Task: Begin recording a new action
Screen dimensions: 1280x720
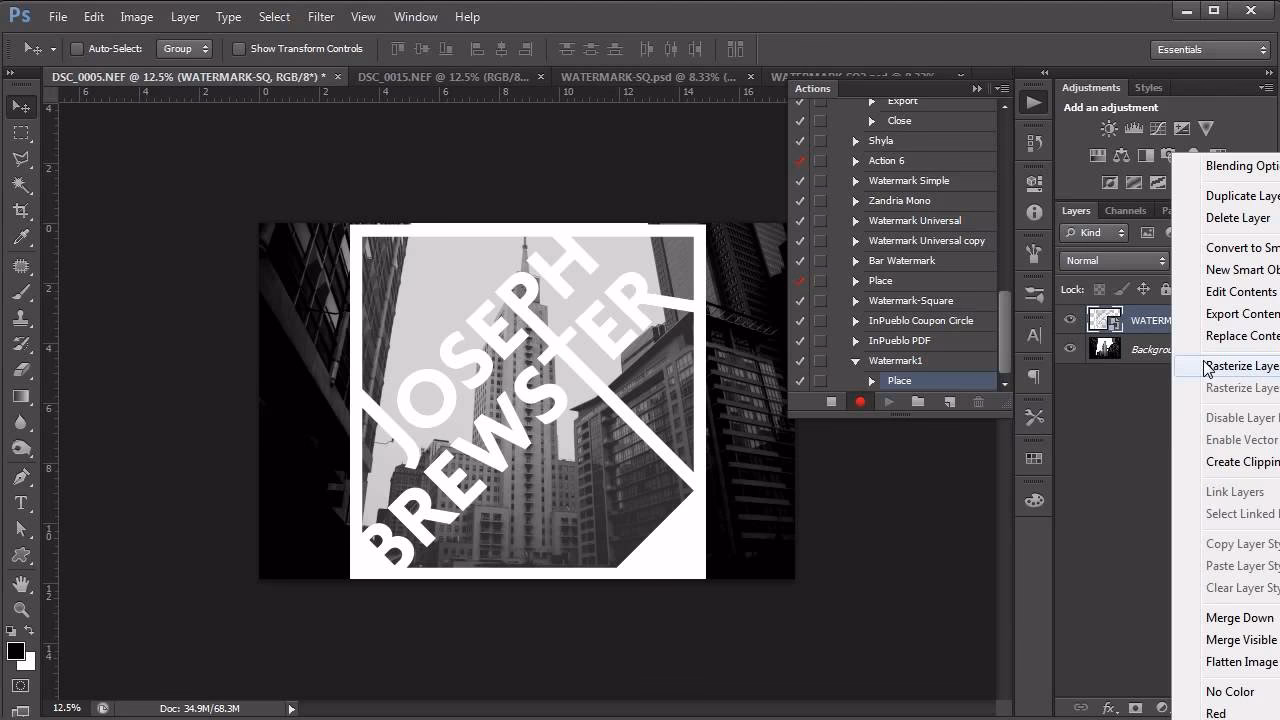Action: tap(859, 402)
